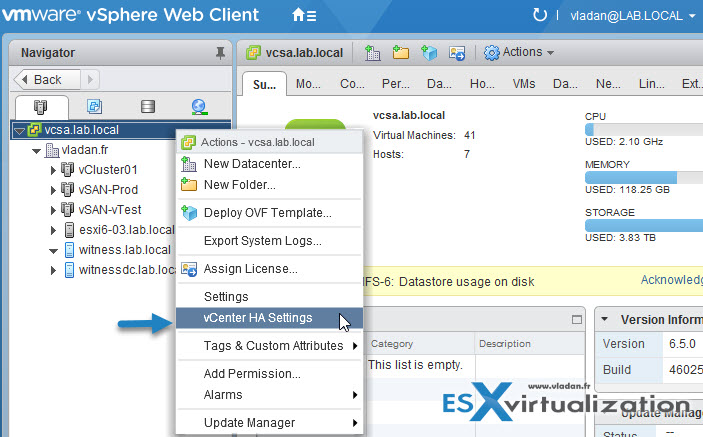This screenshot has height=437, width=703.
Task: Open the Networks tab
Action: pyautogui.click(x=608, y=84)
